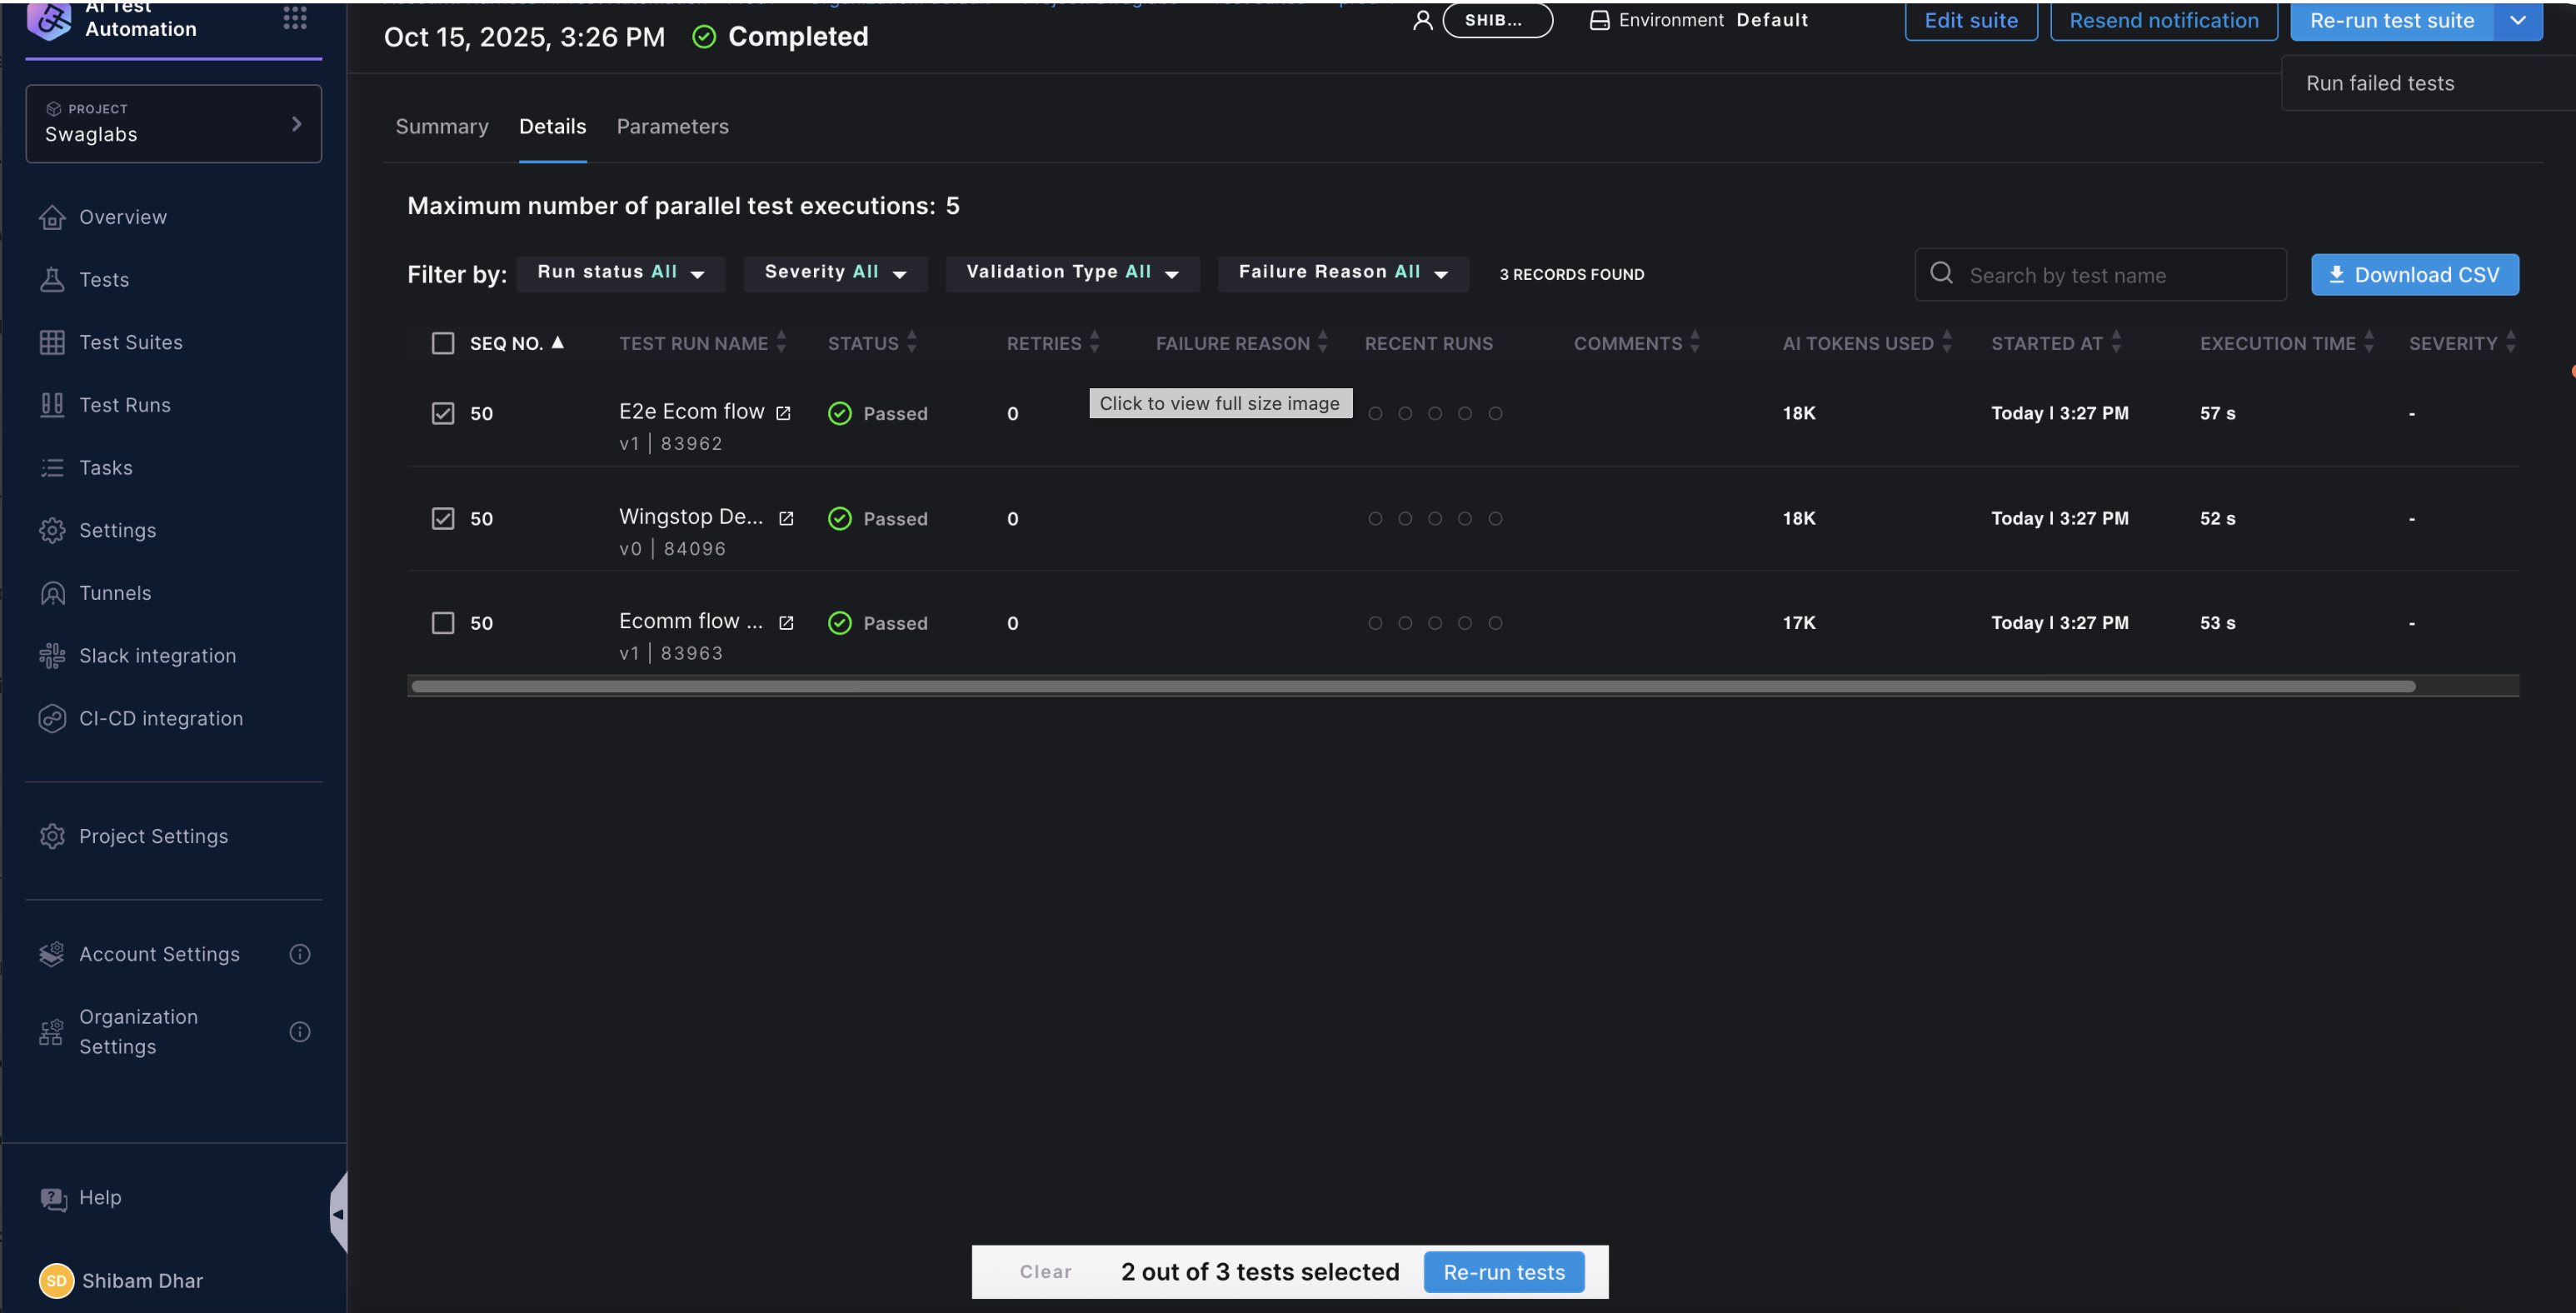This screenshot has height=1313, width=2576.
Task: Collapse the sidebar with arrow handle
Action: pyautogui.click(x=338, y=1213)
